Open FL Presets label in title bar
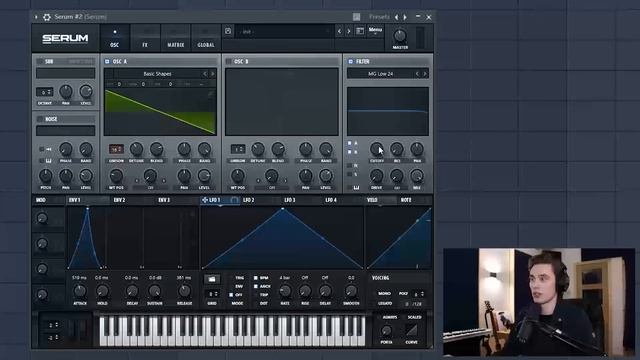Image resolution: width=640 pixels, height=360 pixels. pos(379,17)
